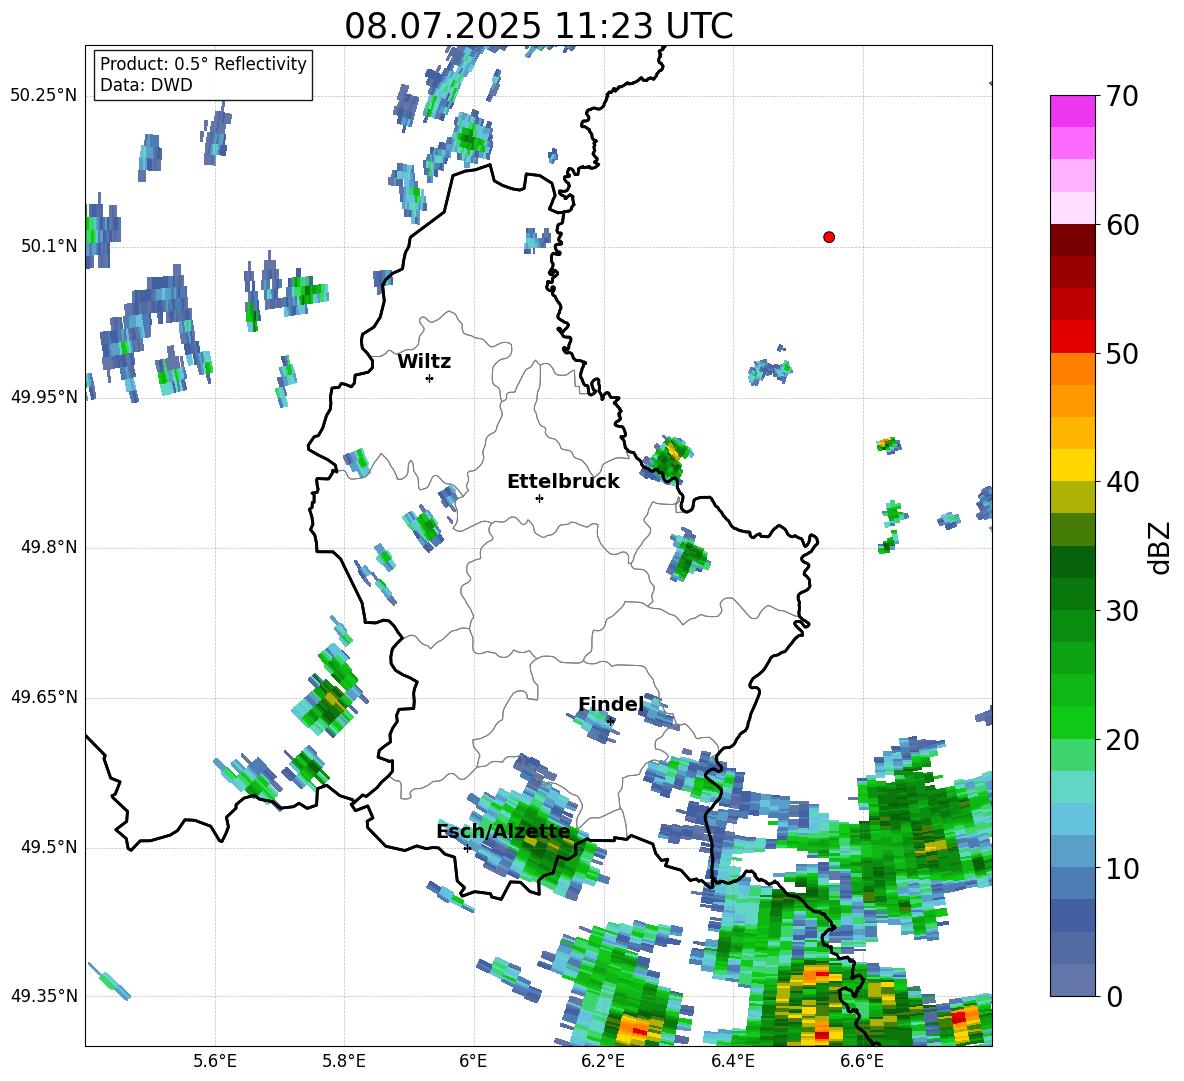1184x1081 pixels.
Task: Click the 30 colorbar tick label
Action: pos(1121,611)
